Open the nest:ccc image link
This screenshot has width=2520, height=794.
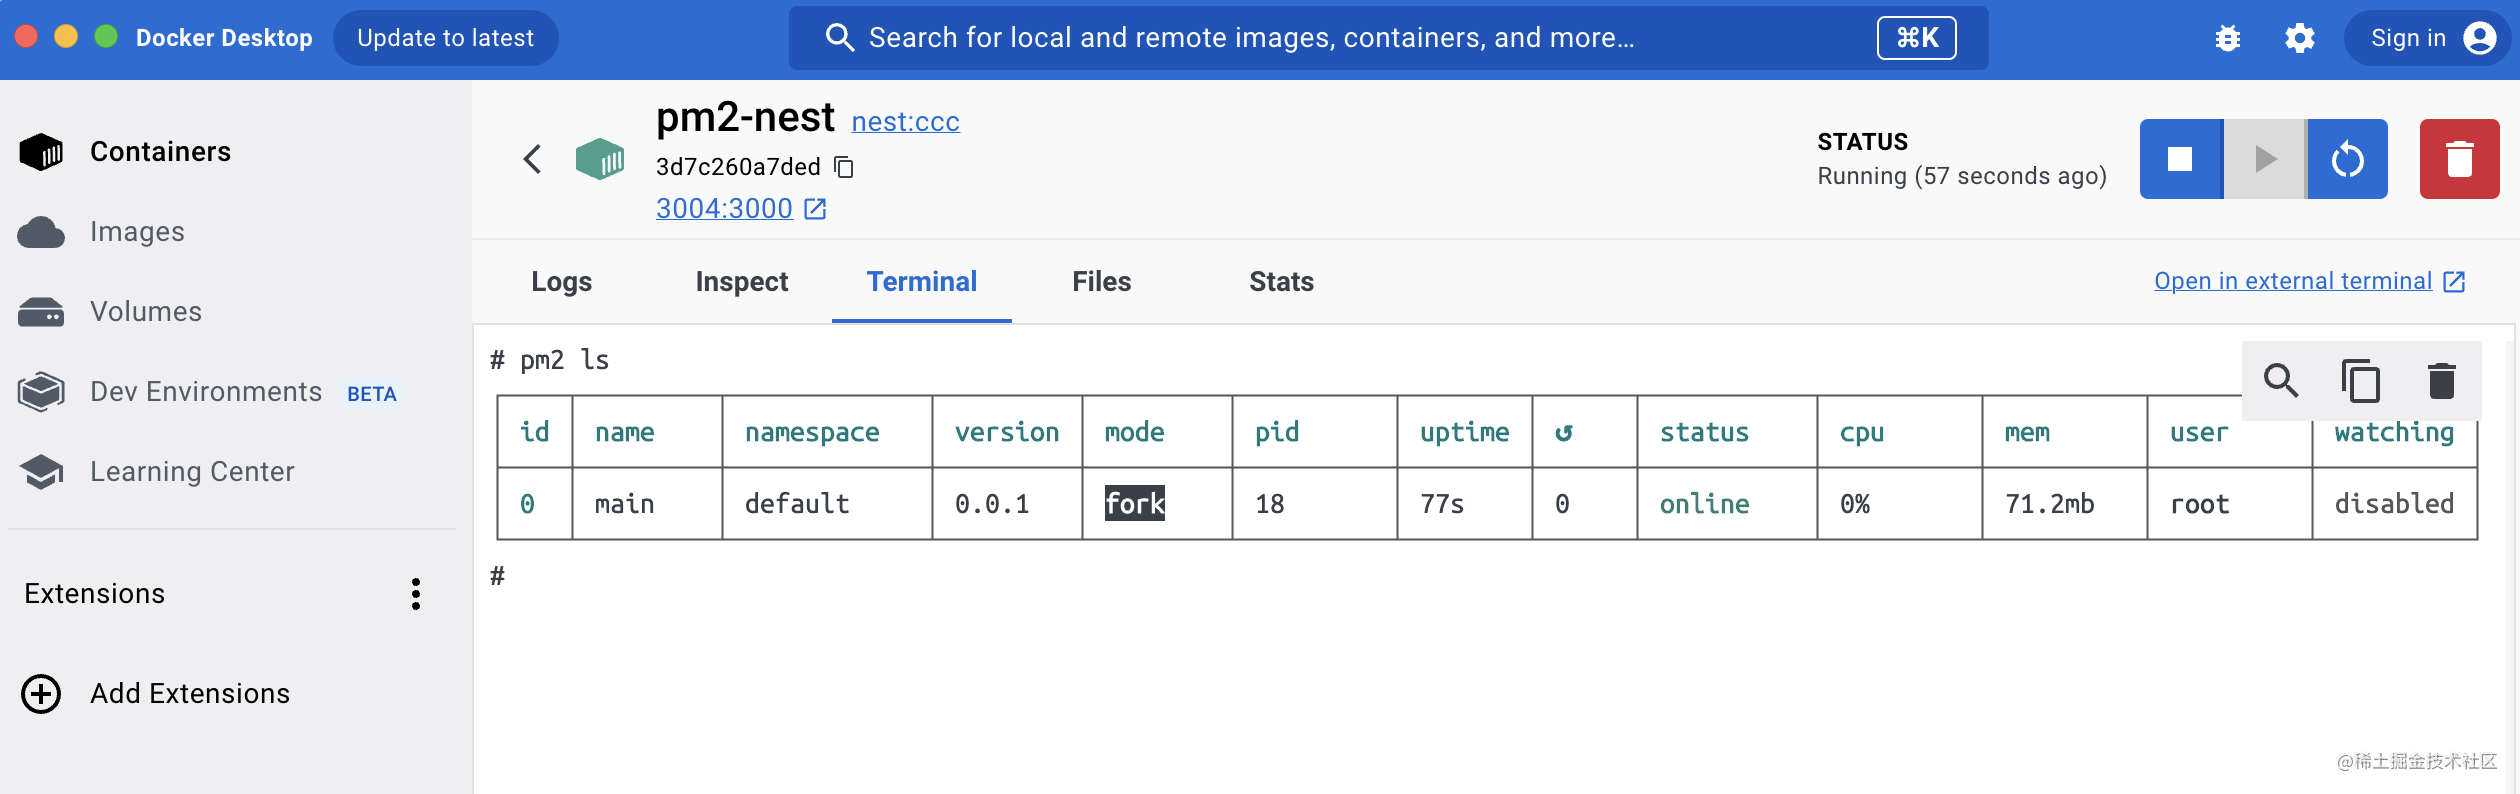click(x=905, y=122)
